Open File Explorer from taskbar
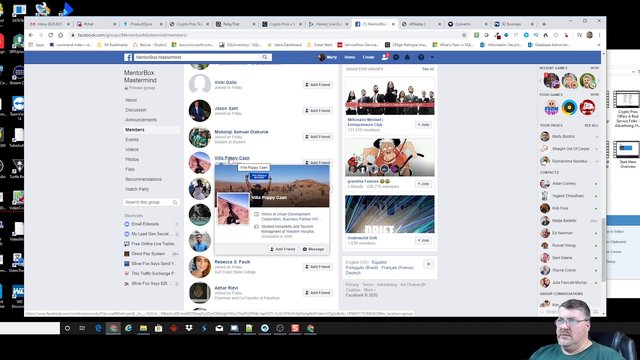Image resolution: width=640 pixels, height=360 pixels. click(x=143, y=328)
